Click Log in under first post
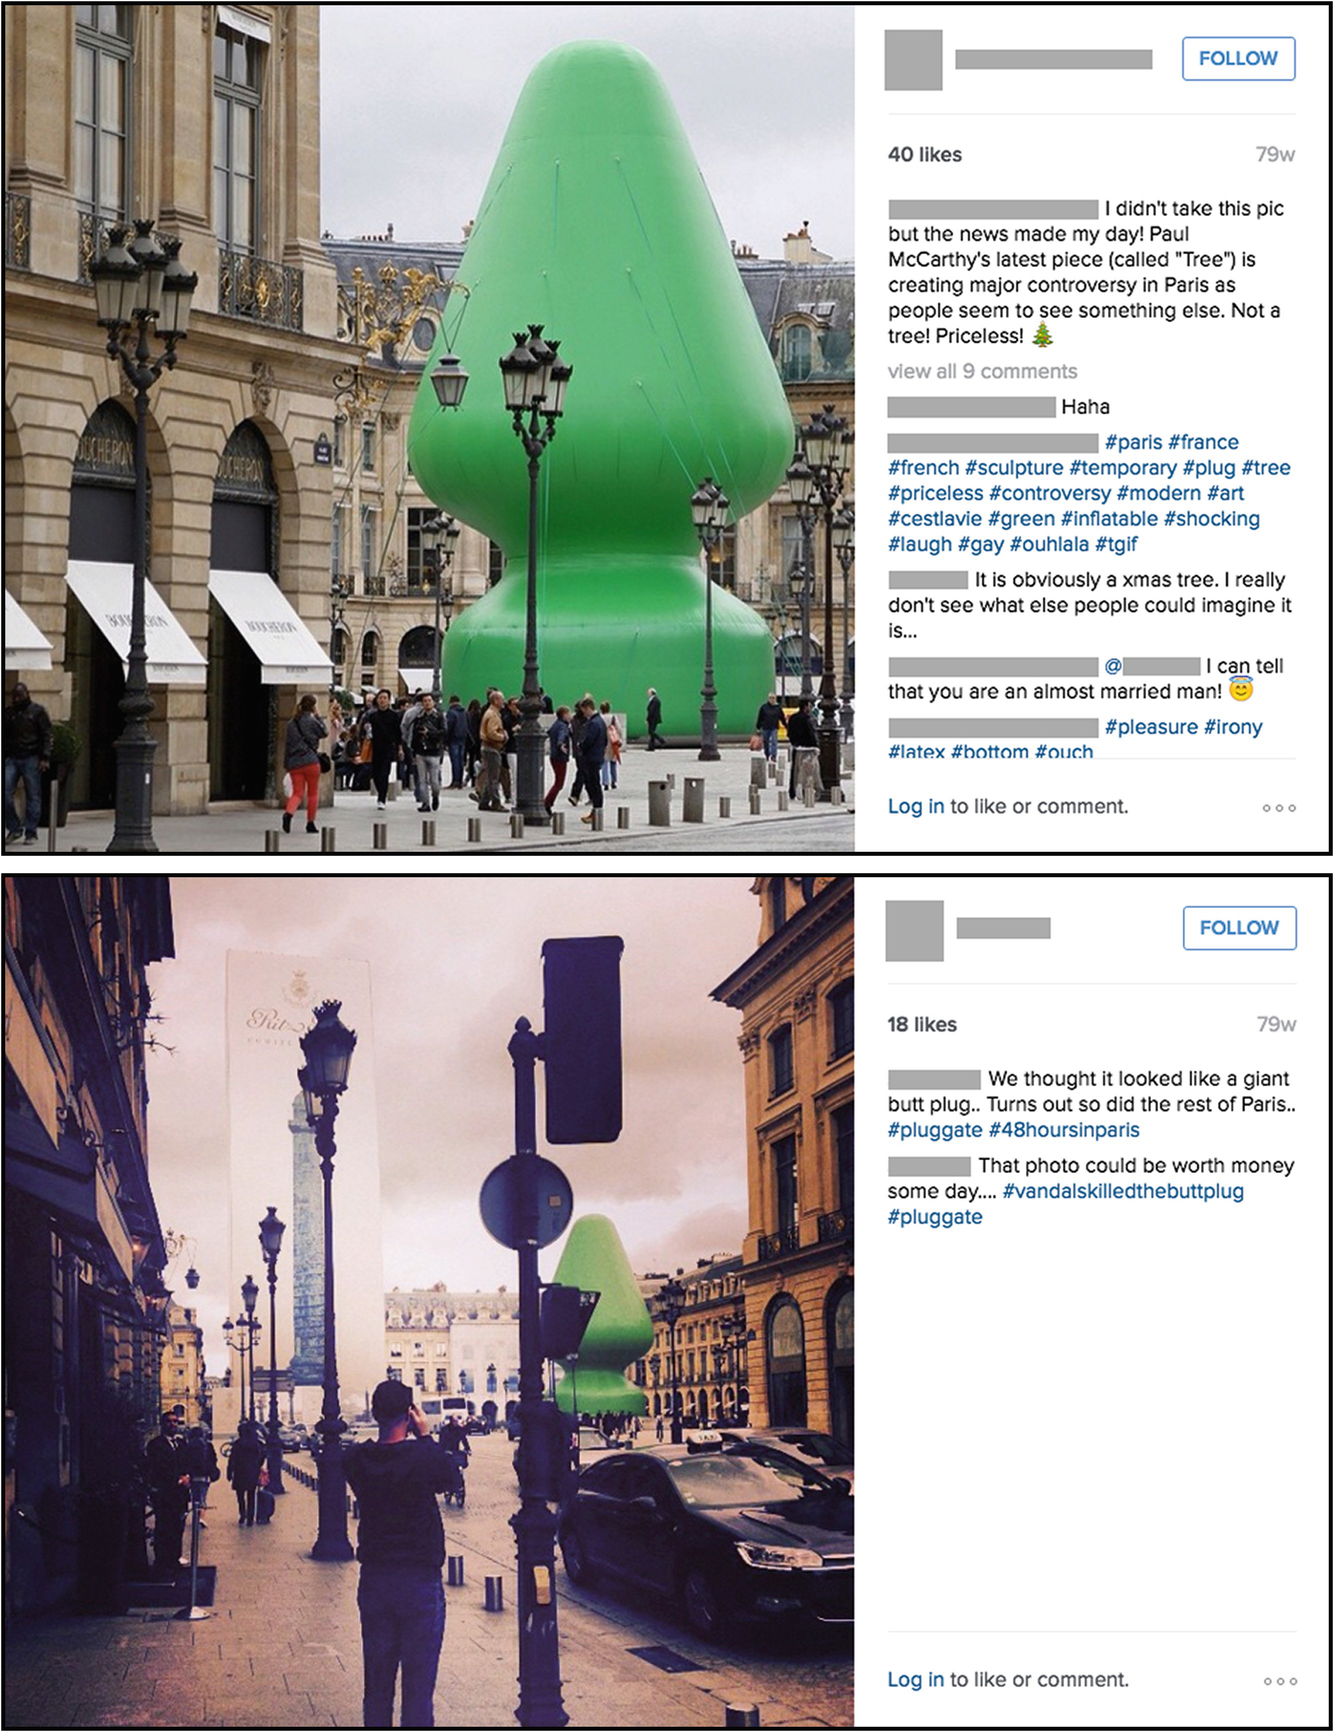 point(916,807)
